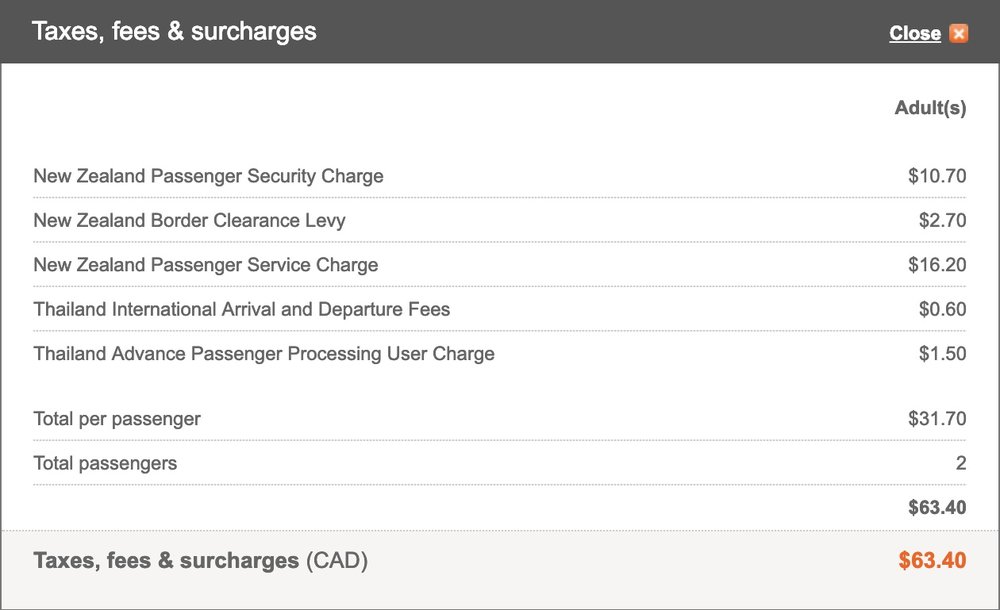Click the $2.70 border levy amount
This screenshot has height=610, width=1000.
[942, 221]
